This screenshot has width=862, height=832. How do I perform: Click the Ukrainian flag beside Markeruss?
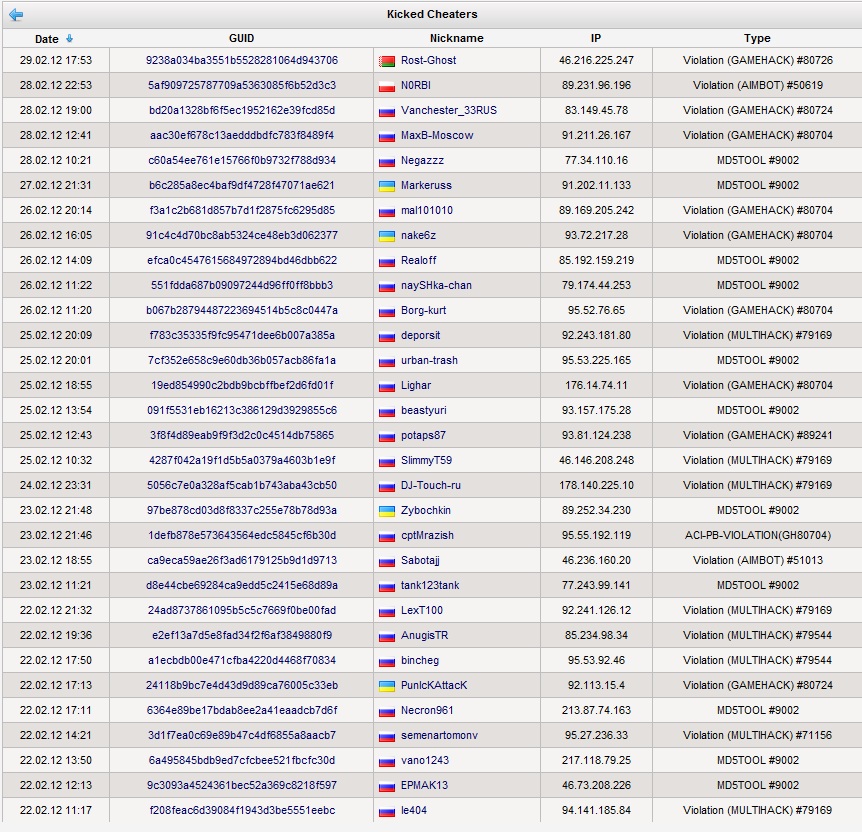coord(387,186)
